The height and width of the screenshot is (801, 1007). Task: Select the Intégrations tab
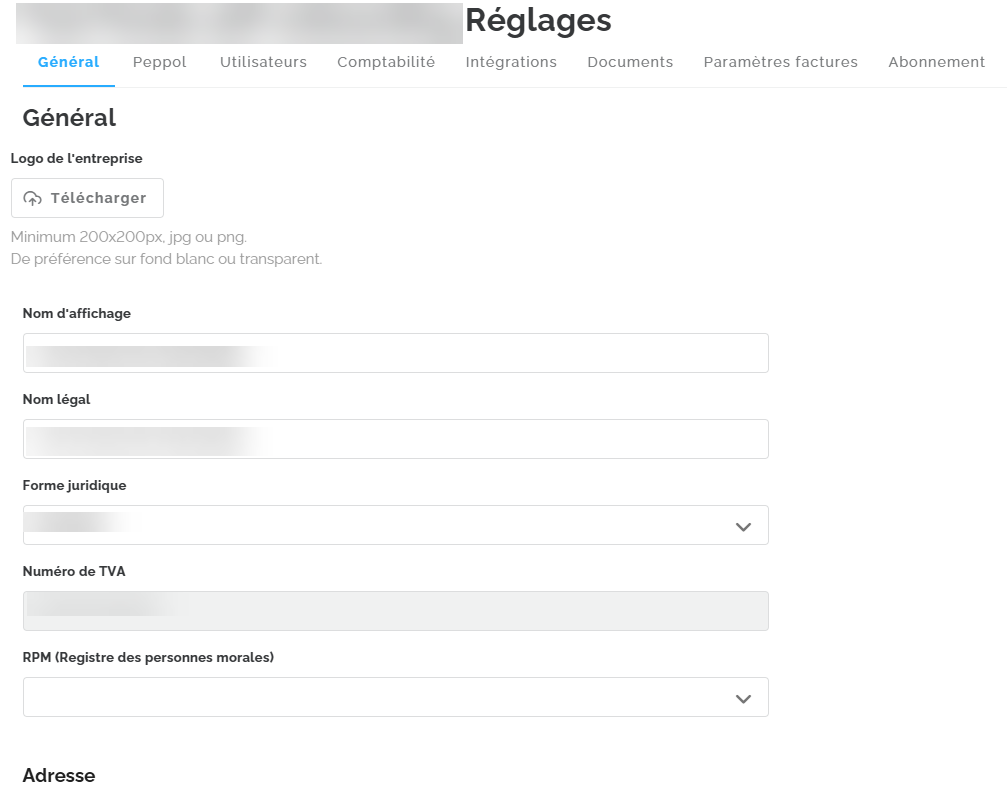(511, 62)
